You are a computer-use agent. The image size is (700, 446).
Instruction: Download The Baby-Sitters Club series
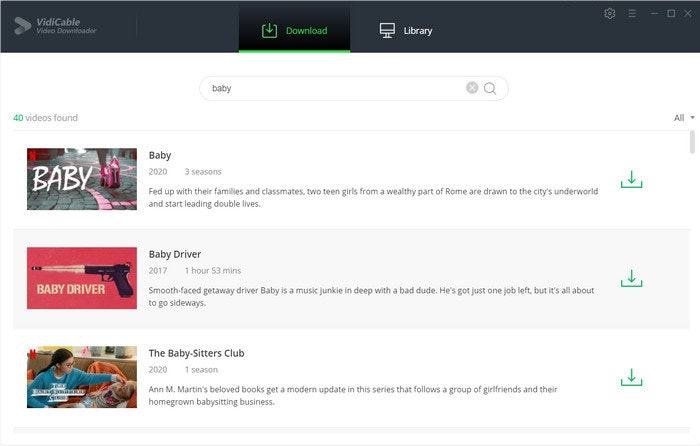(x=631, y=377)
